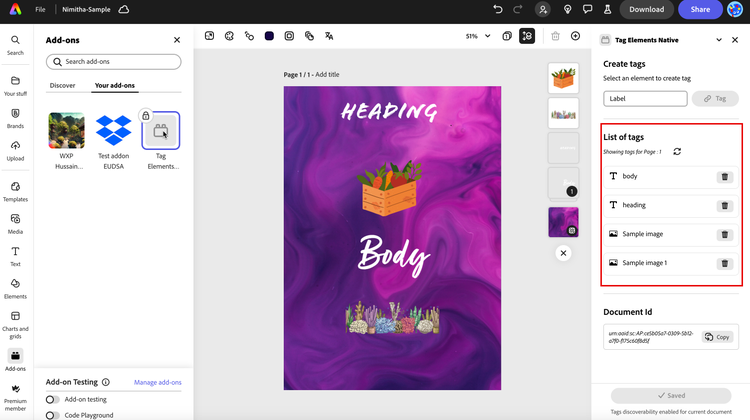Open the layering toolbar icon
This screenshot has height=420, width=750.
pos(309,36)
